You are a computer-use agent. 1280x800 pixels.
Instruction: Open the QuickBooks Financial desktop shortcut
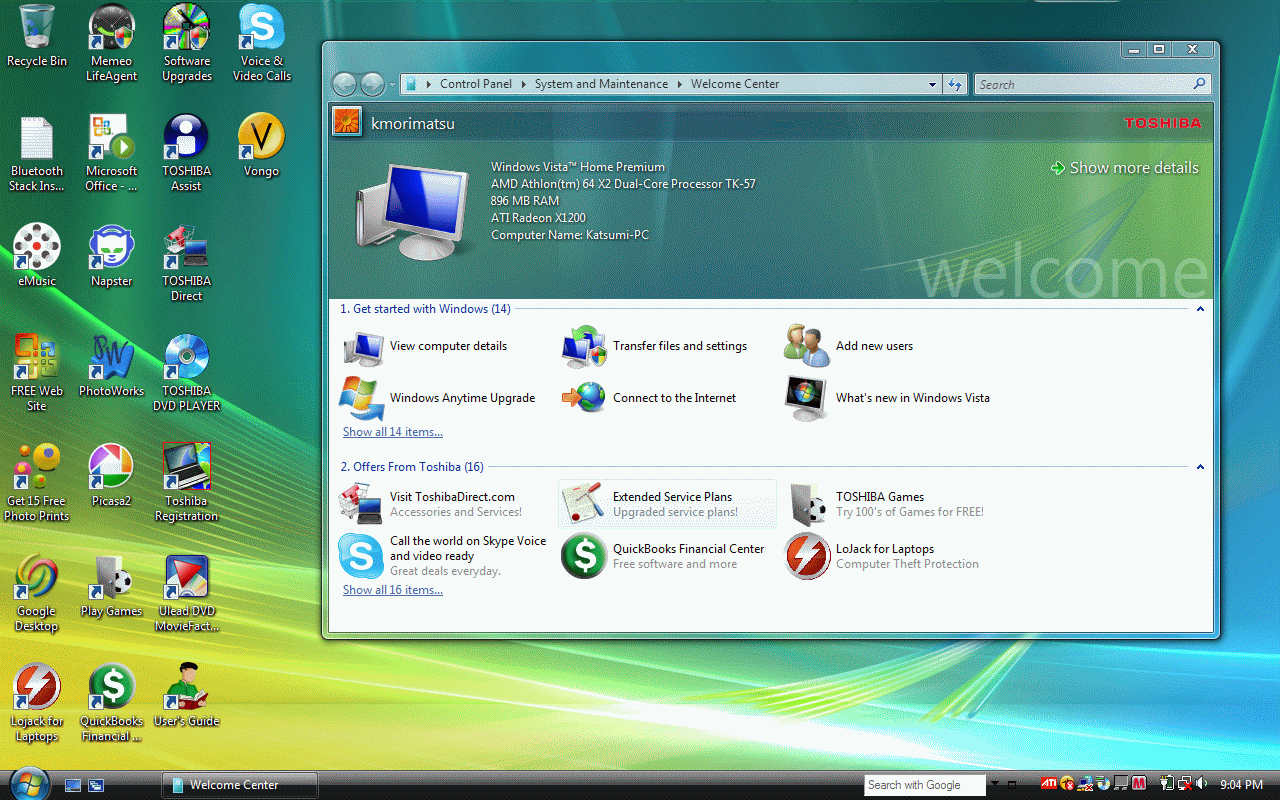pyautogui.click(x=112, y=703)
